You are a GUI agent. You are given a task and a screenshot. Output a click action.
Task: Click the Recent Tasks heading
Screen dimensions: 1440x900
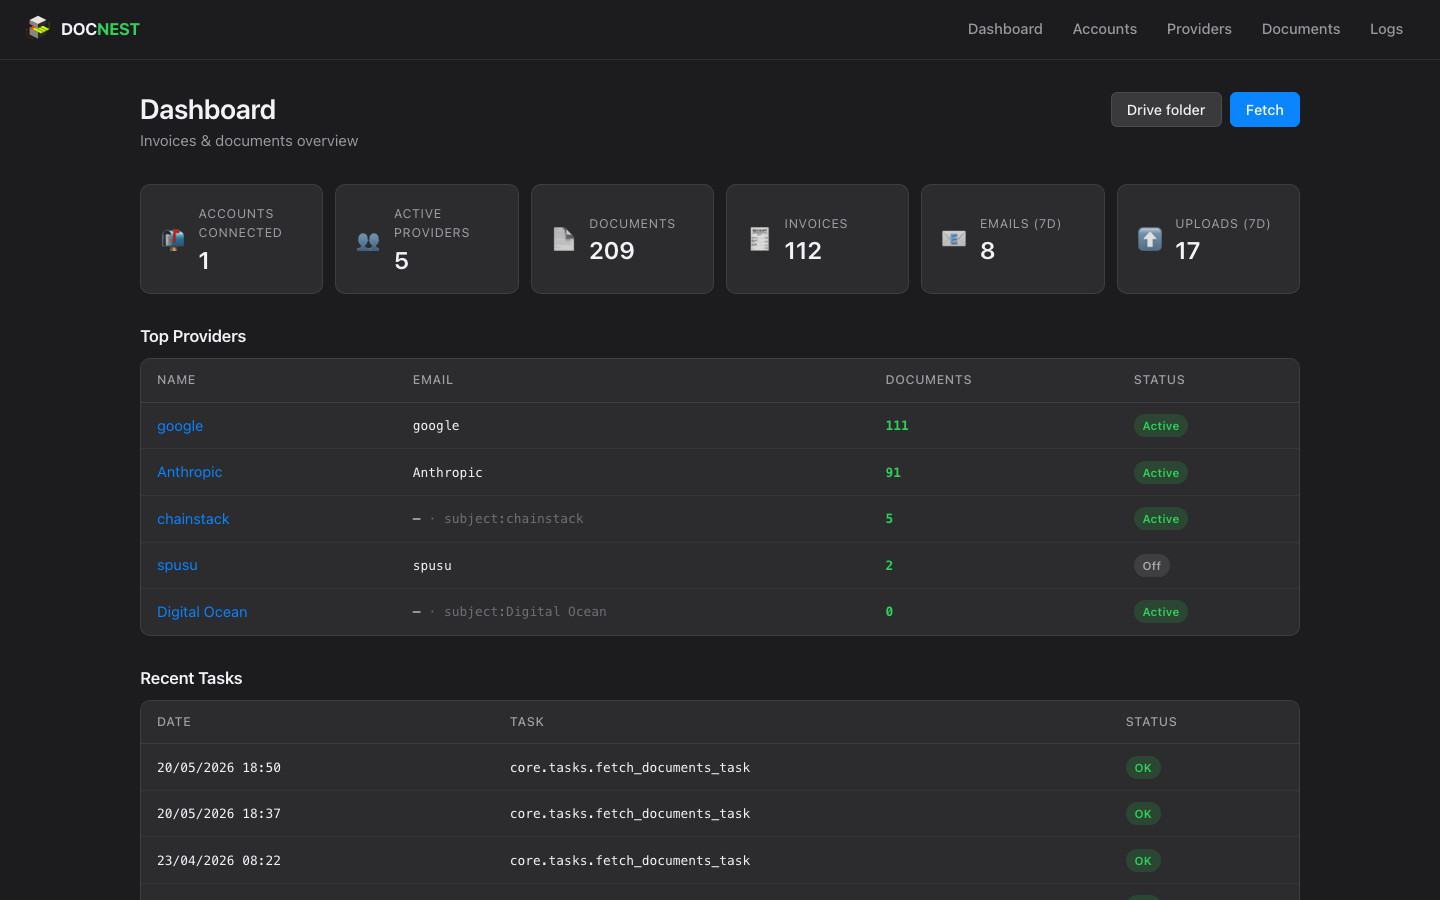(x=191, y=678)
